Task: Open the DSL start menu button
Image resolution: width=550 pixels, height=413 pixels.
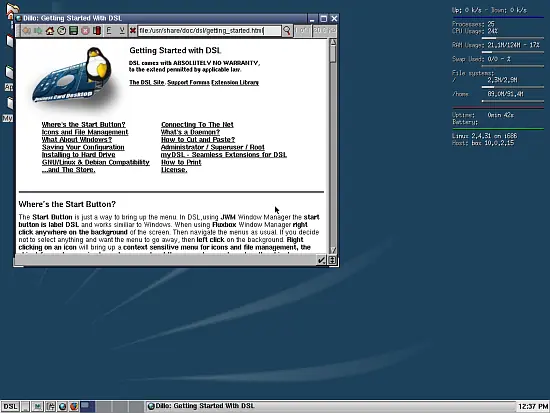Action: [x=10, y=406]
